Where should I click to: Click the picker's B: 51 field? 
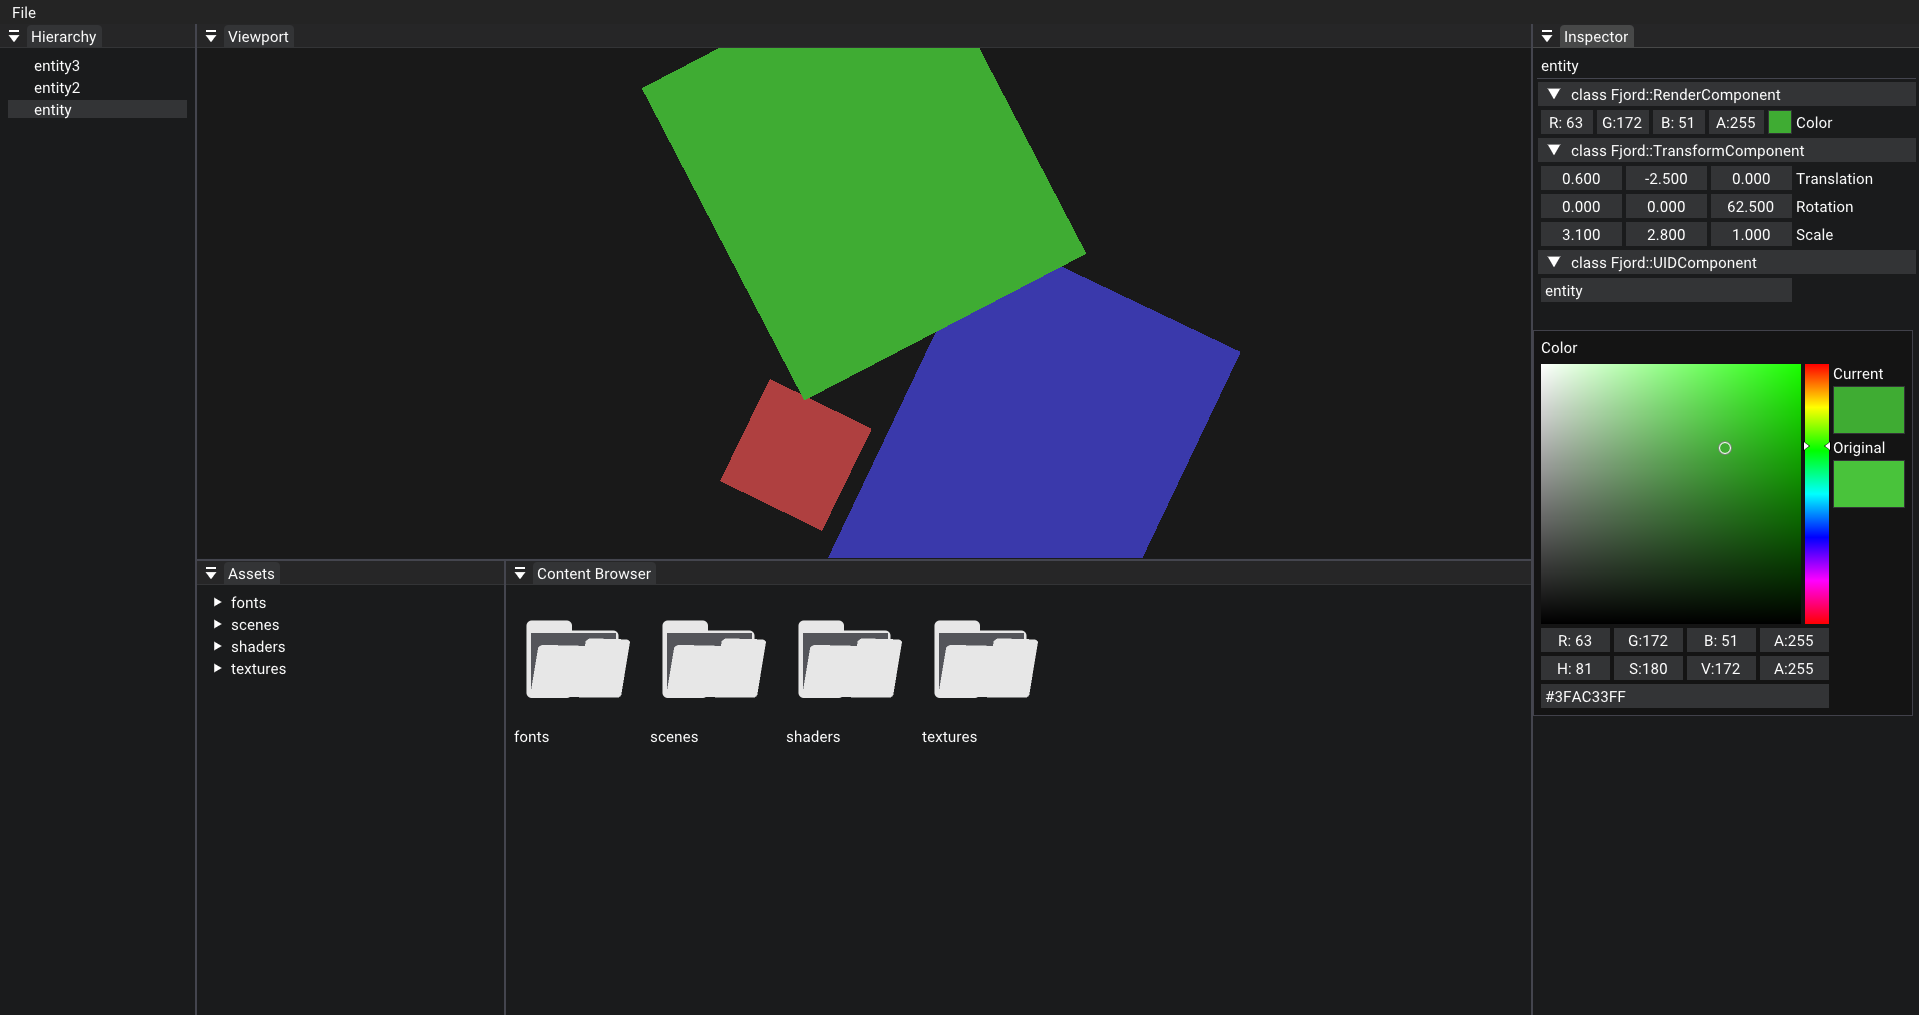(1721, 641)
